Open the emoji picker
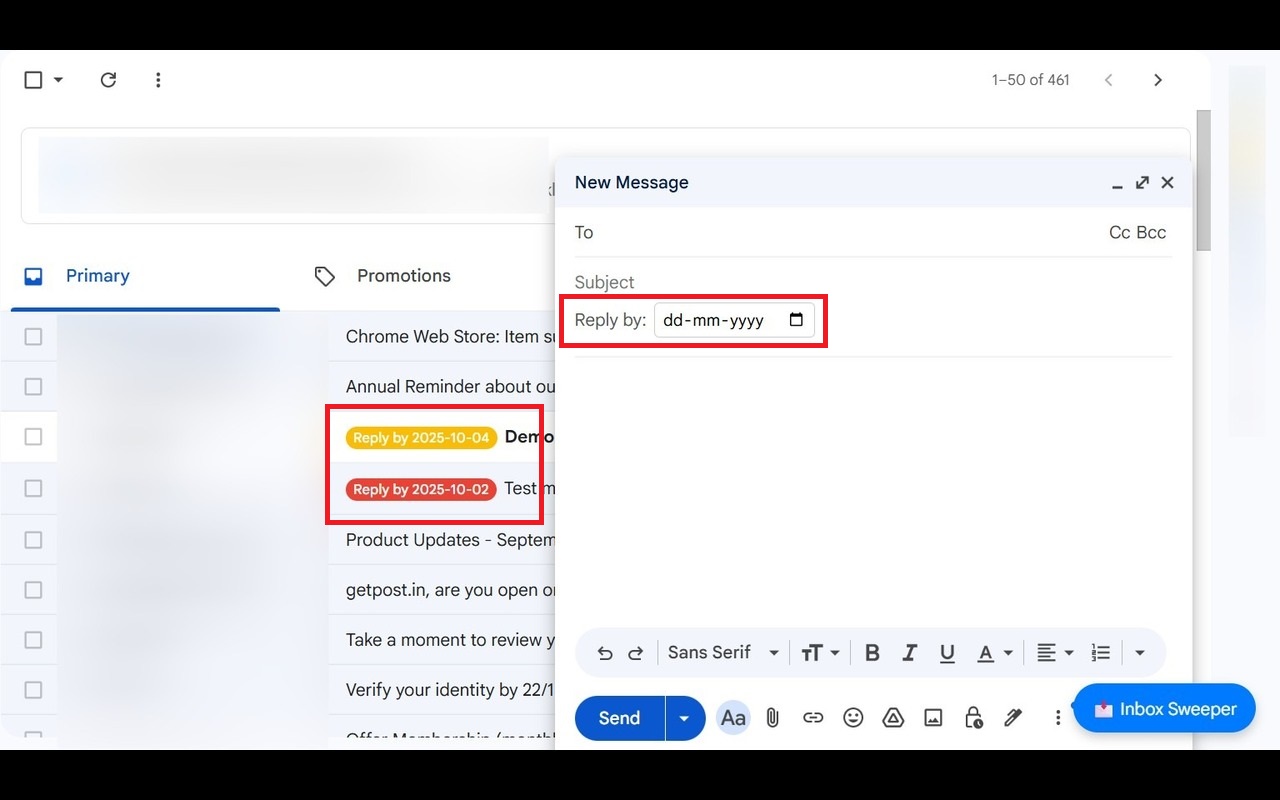This screenshot has width=1280, height=800. tap(853, 717)
